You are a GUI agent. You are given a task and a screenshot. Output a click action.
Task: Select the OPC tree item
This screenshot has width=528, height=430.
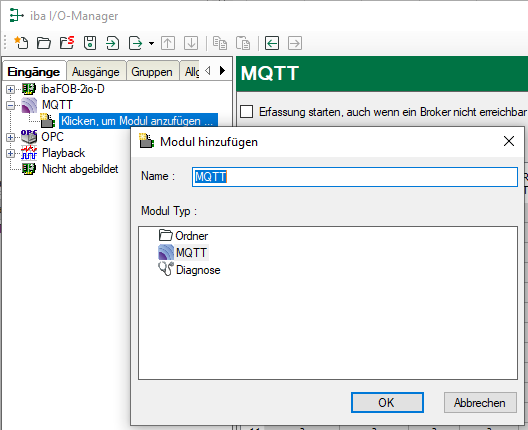pos(53,137)
